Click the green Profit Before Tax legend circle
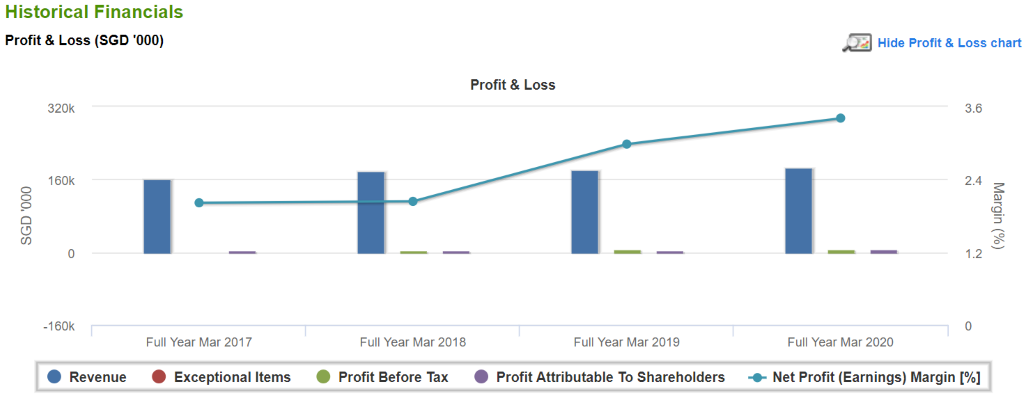Screen dimensions: 1024x396 pos(323,377)
